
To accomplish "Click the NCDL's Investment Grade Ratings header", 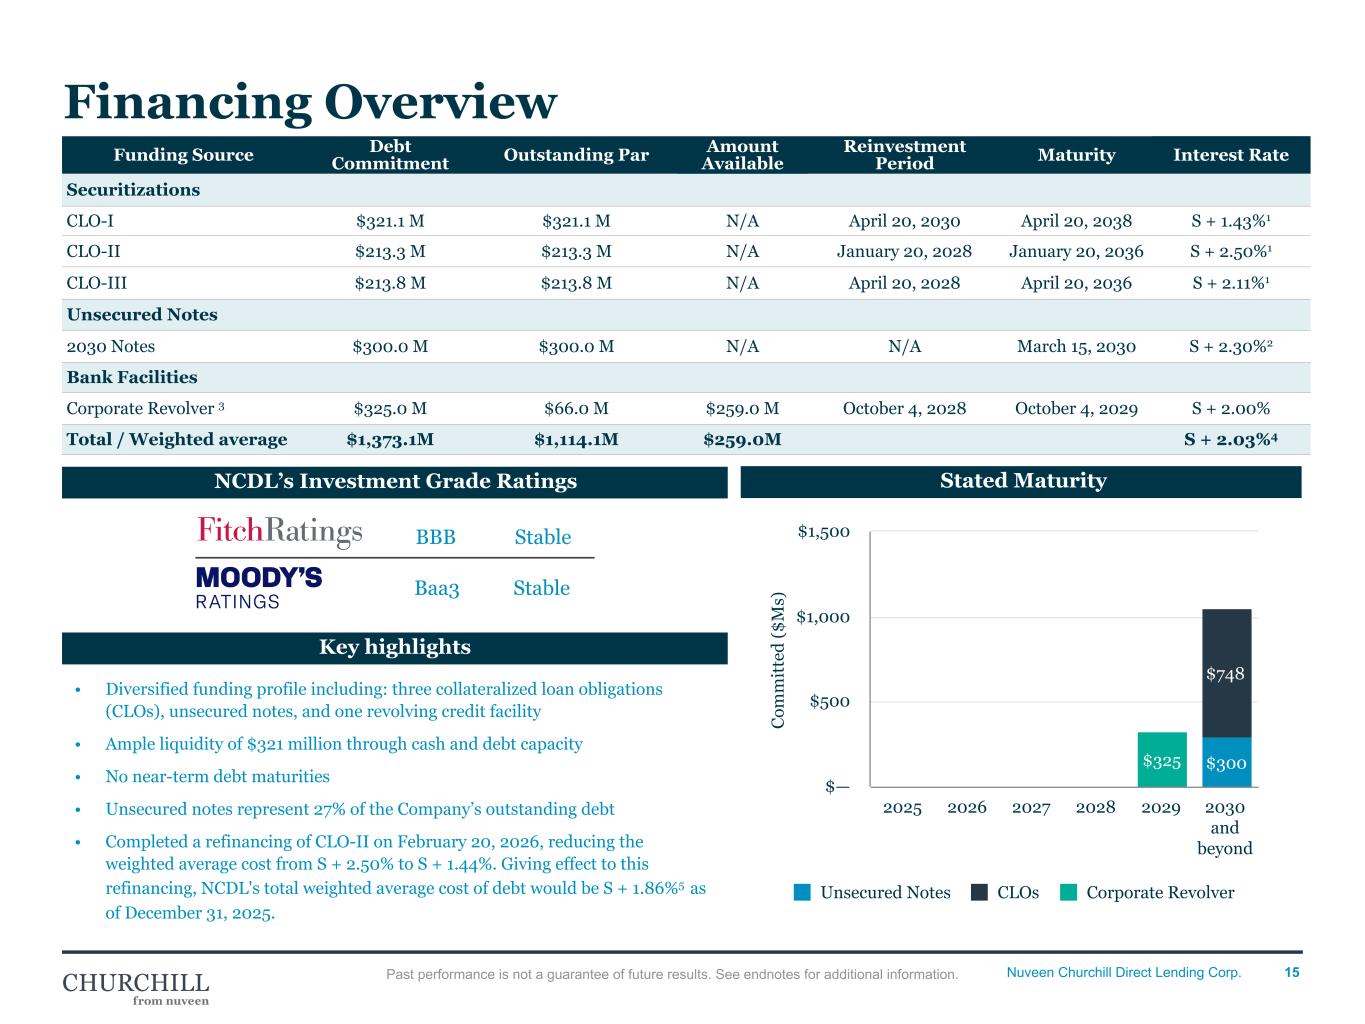I will click(x=394, y=481).
